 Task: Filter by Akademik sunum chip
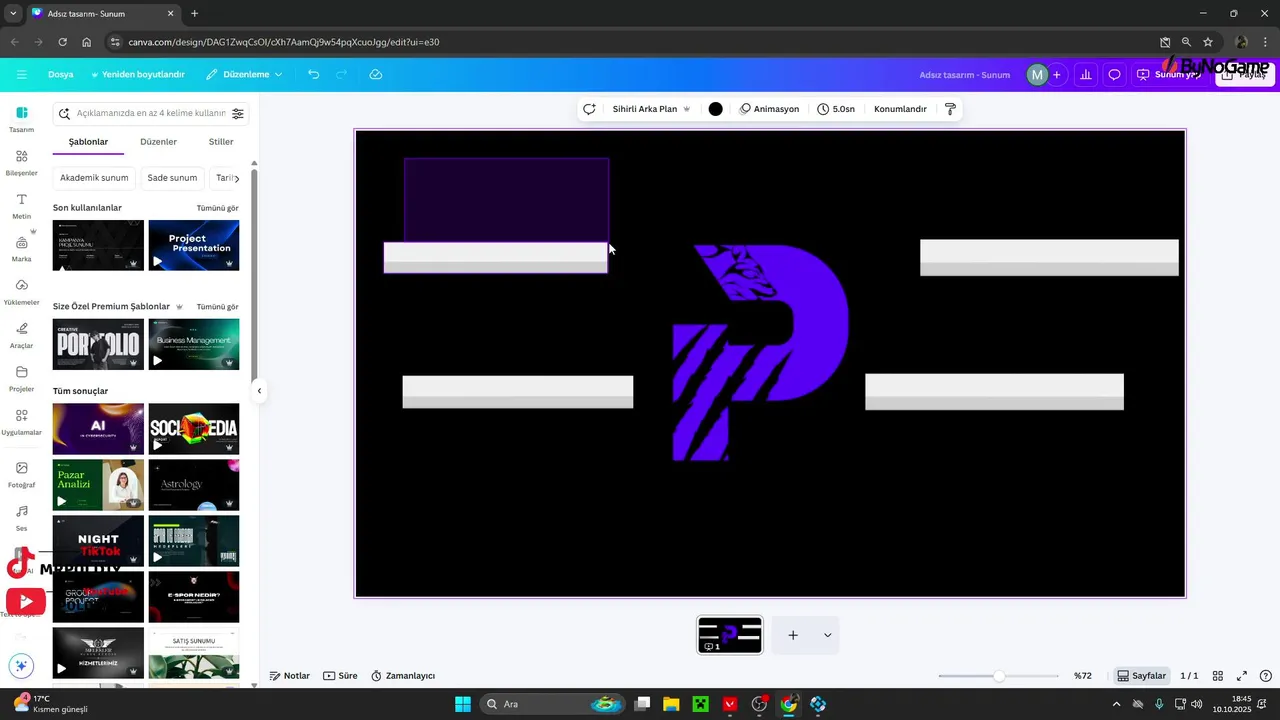[x=94, y=178]
